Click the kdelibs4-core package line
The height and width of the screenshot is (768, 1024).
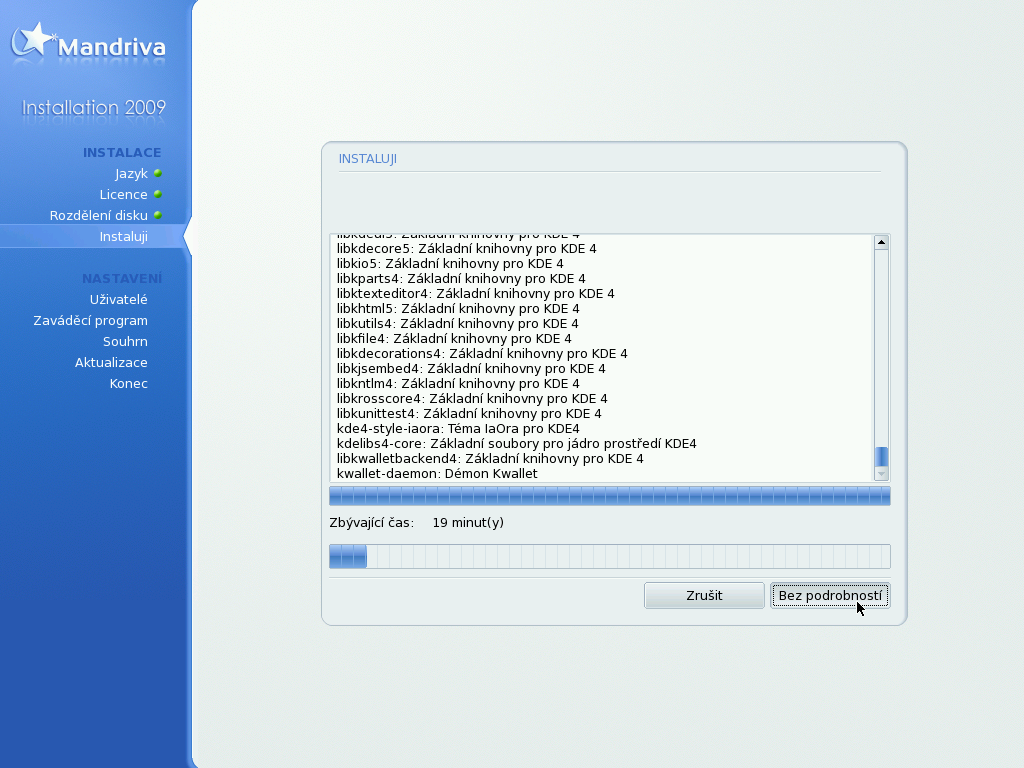pos(517,444)
